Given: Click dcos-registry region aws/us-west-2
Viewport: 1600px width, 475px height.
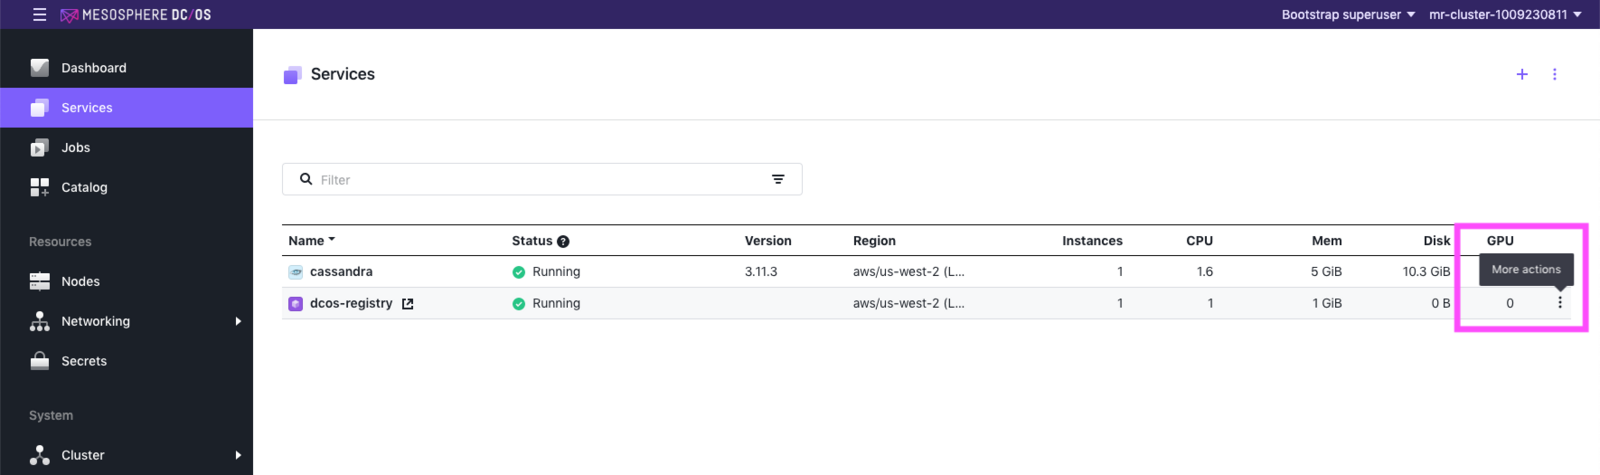Looking at the screenshot, I should coord(909,303).
